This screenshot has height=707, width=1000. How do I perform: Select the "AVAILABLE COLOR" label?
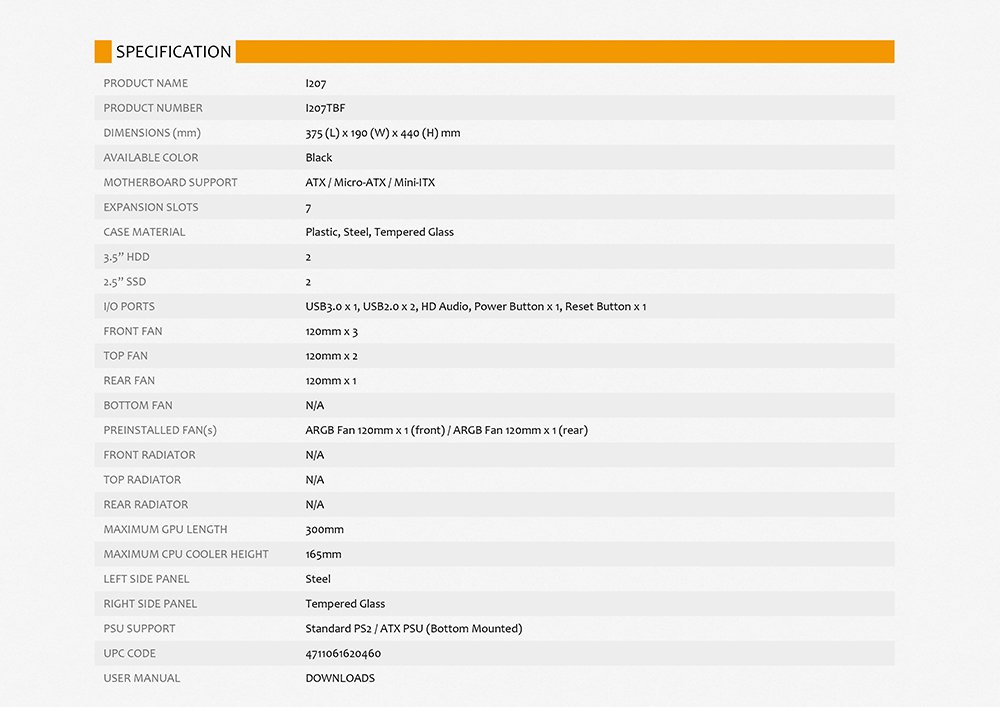[x=151, y=157]
